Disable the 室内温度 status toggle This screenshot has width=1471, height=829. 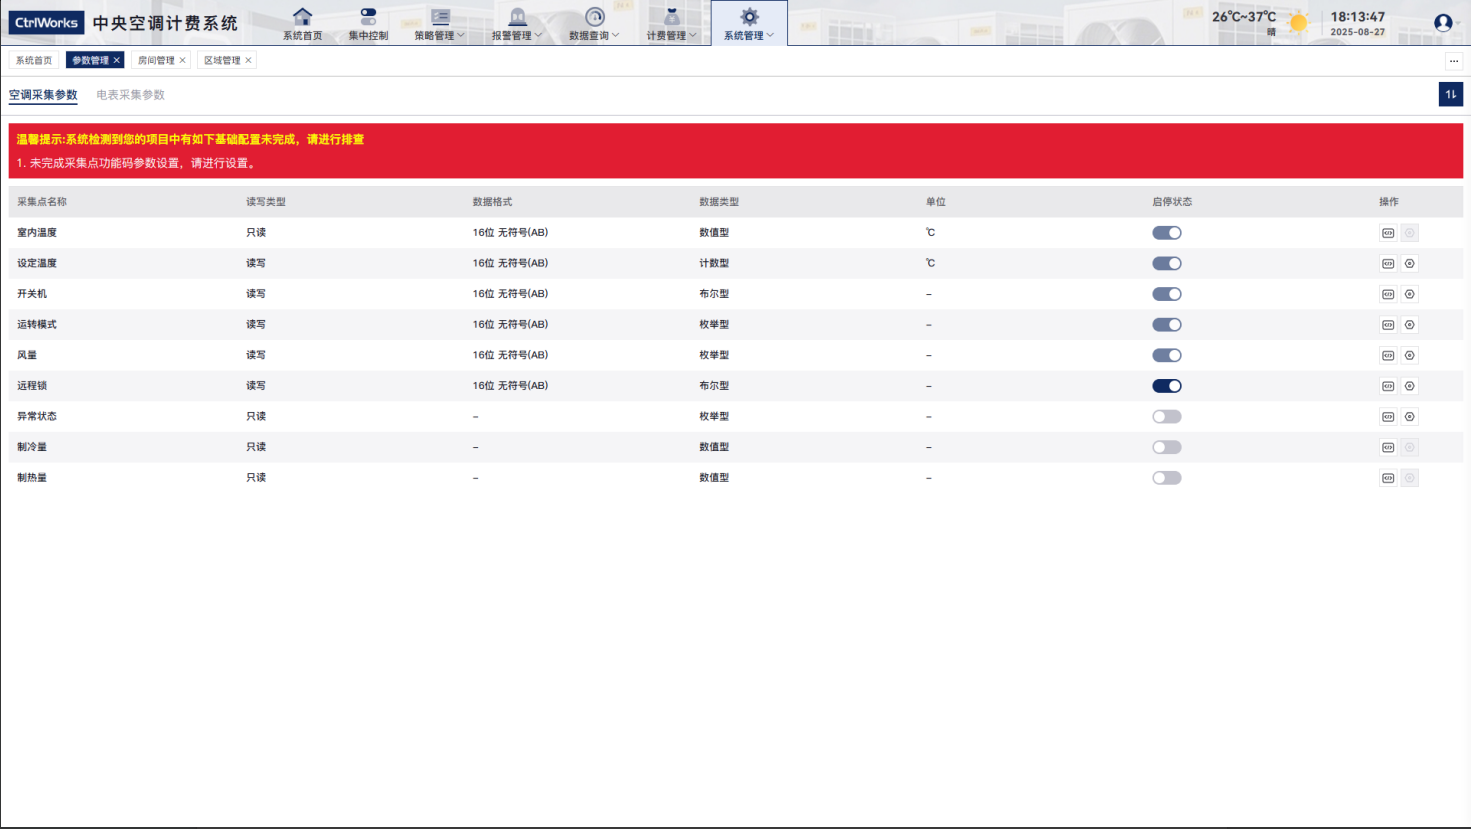(x=1166, y=233)
